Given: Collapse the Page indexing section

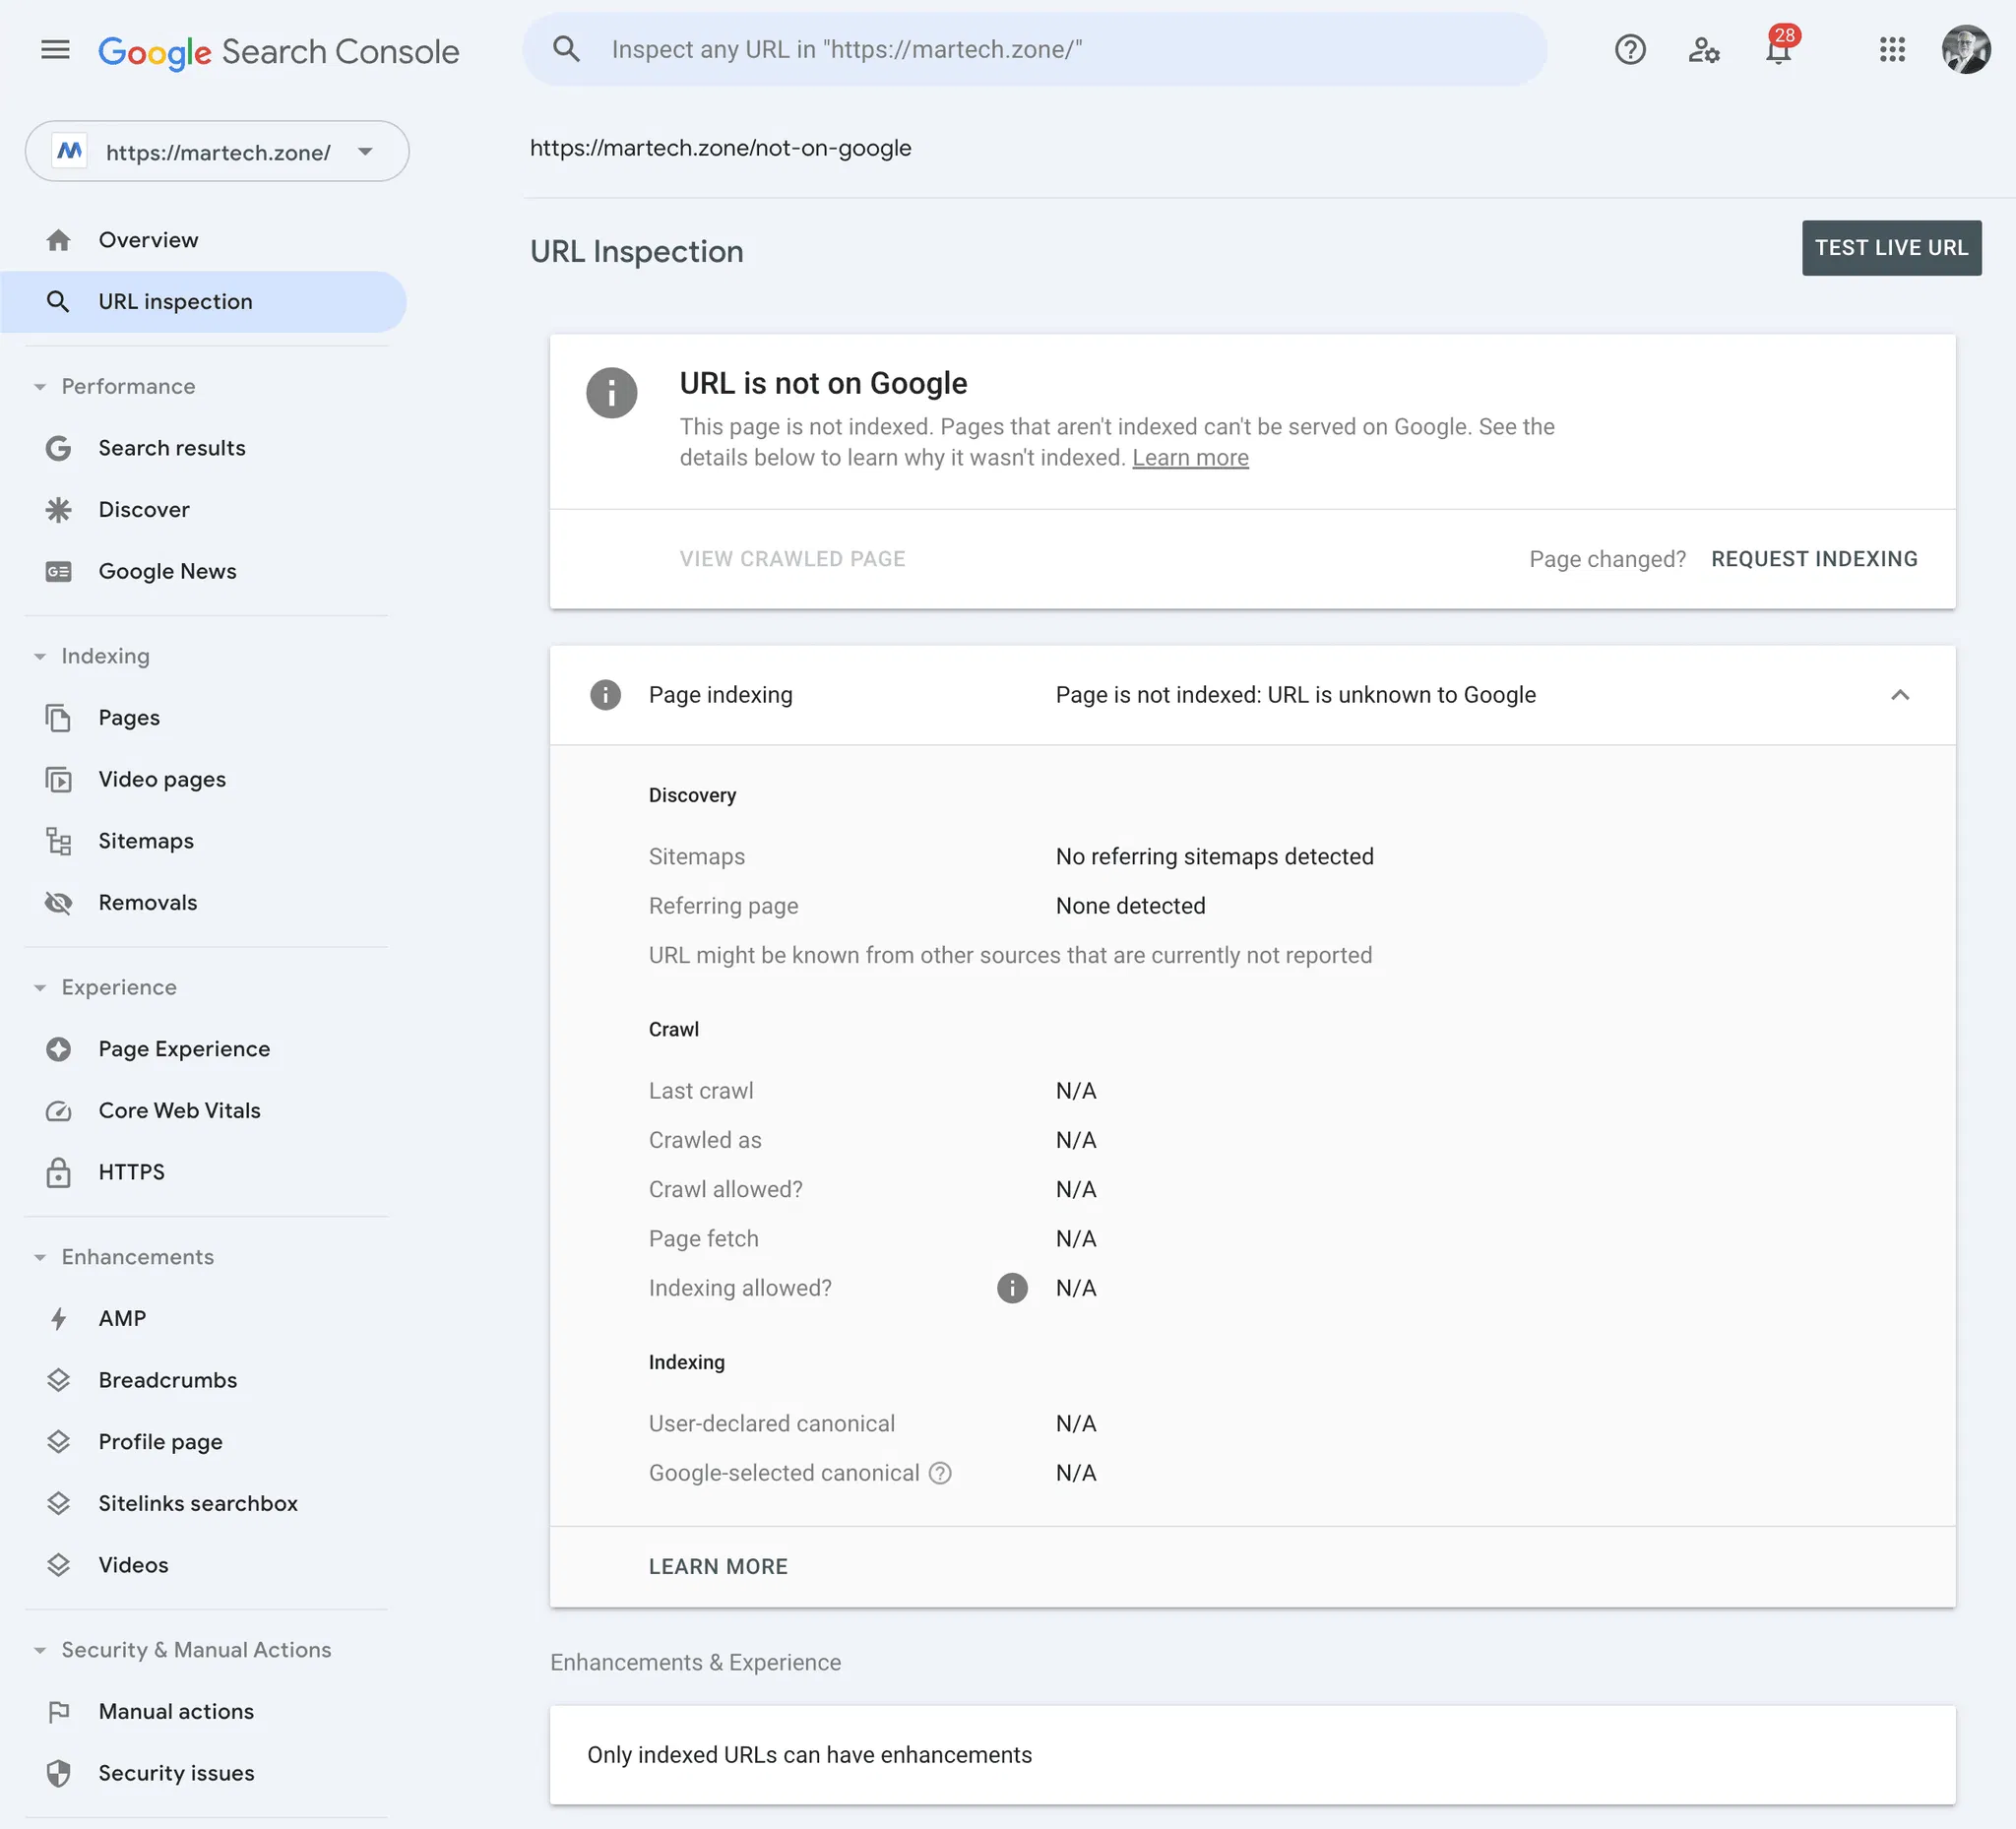Looking at the screenshot, I should 1900,695.
